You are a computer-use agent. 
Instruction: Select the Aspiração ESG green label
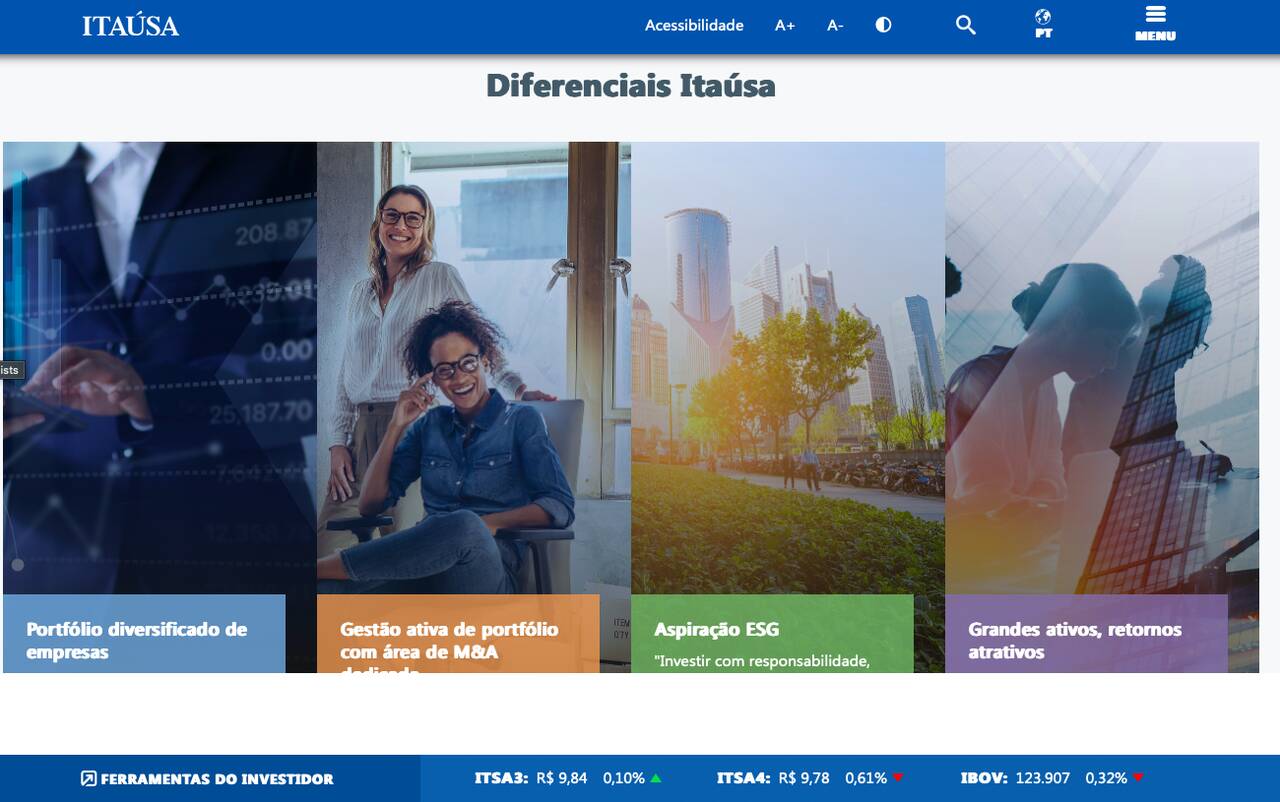click(772, 634)
